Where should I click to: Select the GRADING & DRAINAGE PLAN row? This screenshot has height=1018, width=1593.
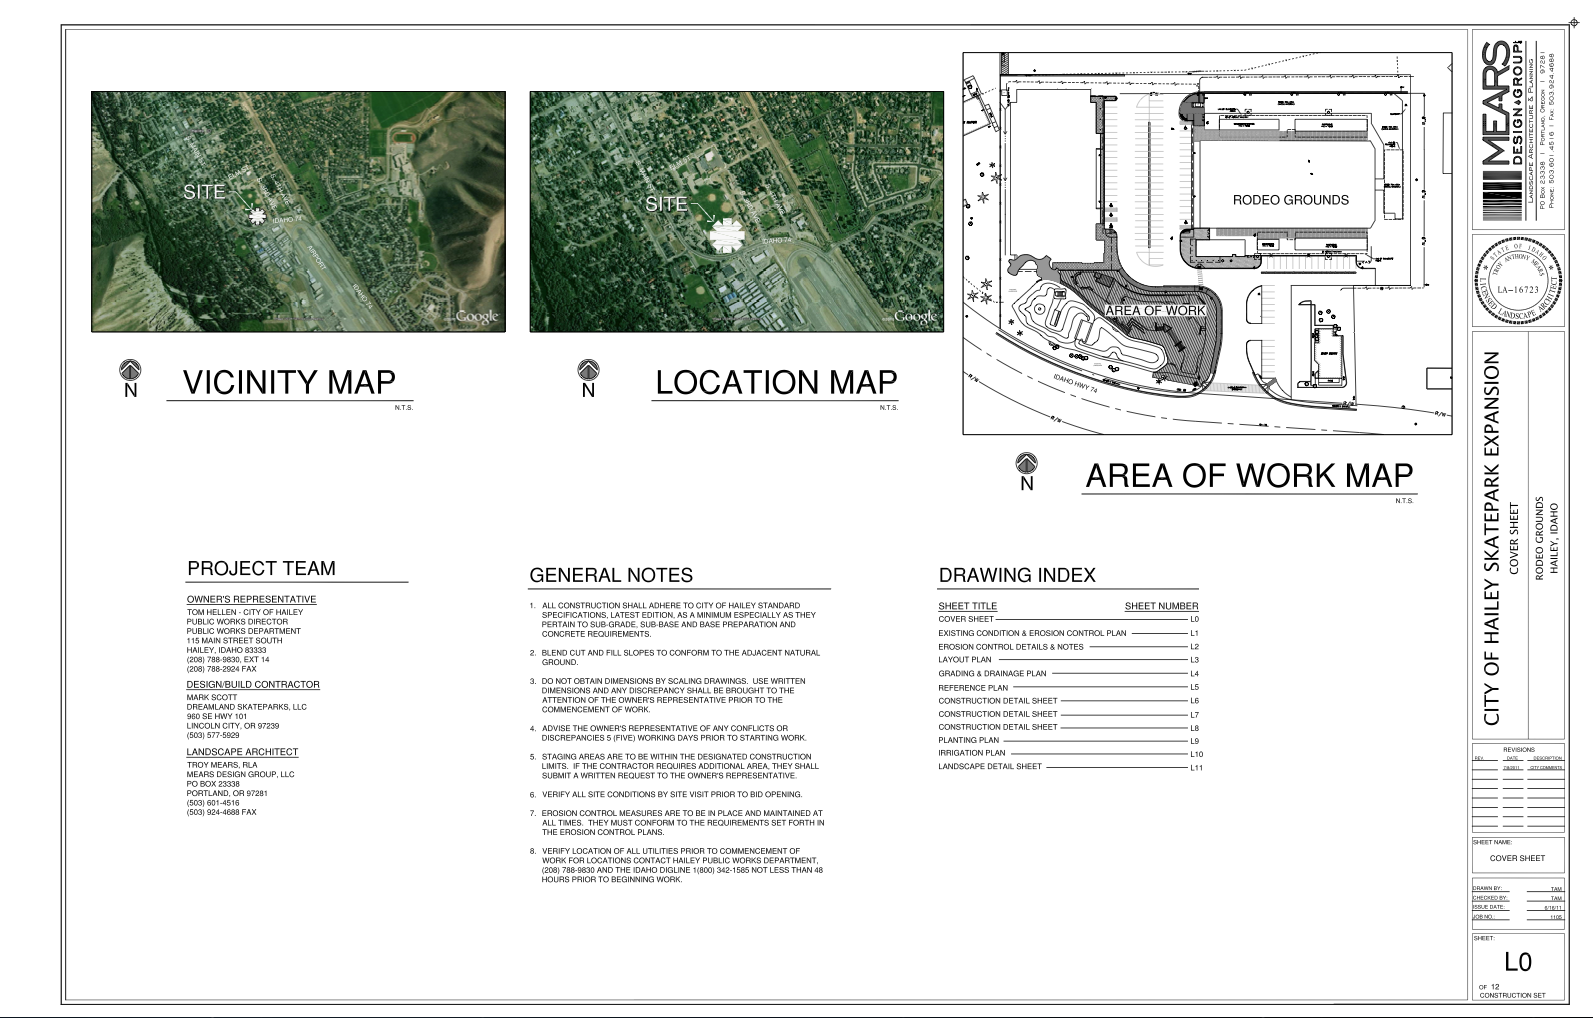(1068, 674)
